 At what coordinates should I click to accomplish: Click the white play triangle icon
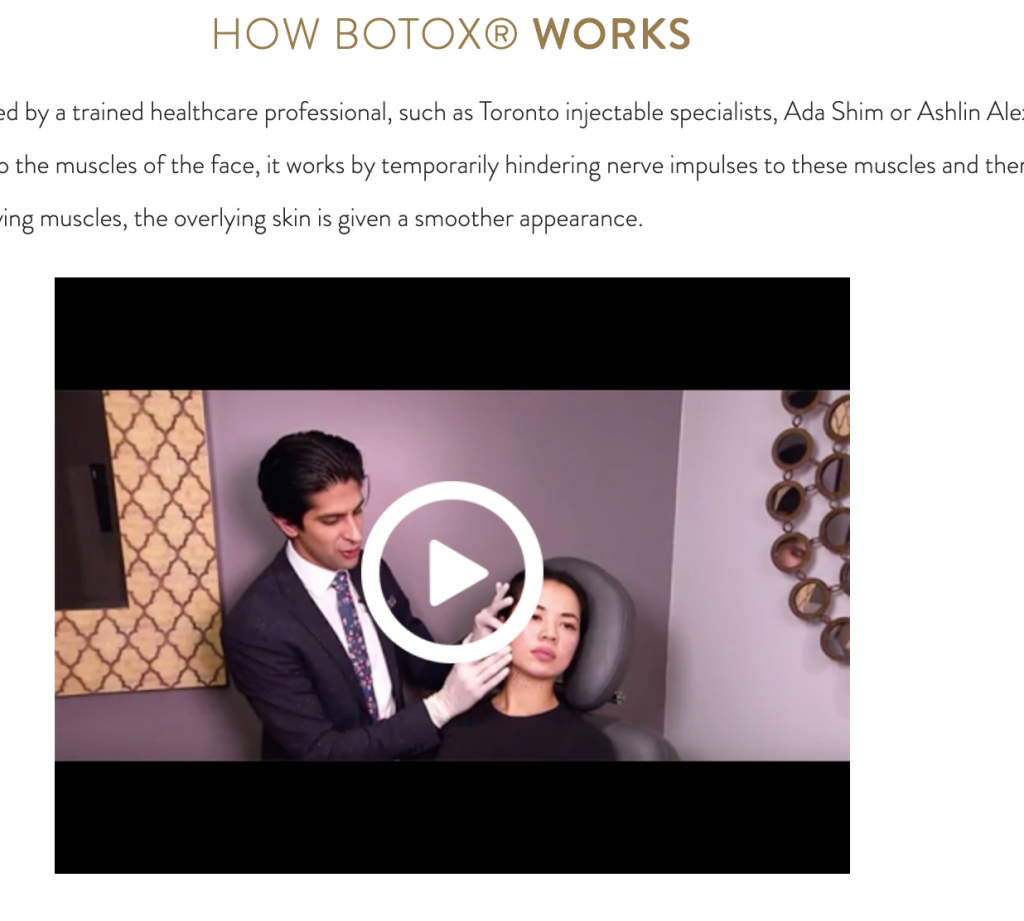457,573
